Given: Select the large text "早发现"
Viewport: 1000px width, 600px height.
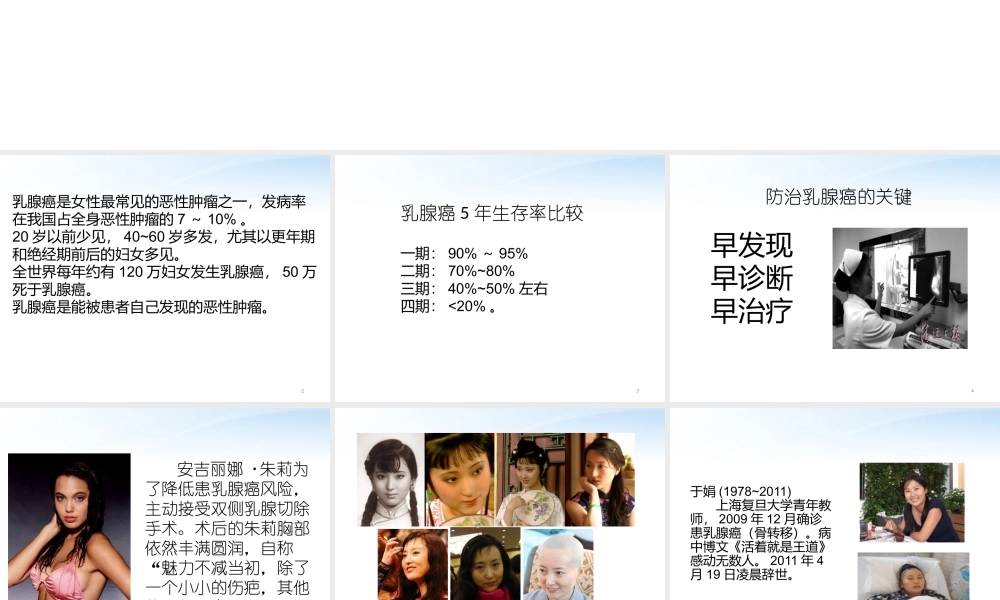Looking at the screenshot, I should tap(751, 245).
